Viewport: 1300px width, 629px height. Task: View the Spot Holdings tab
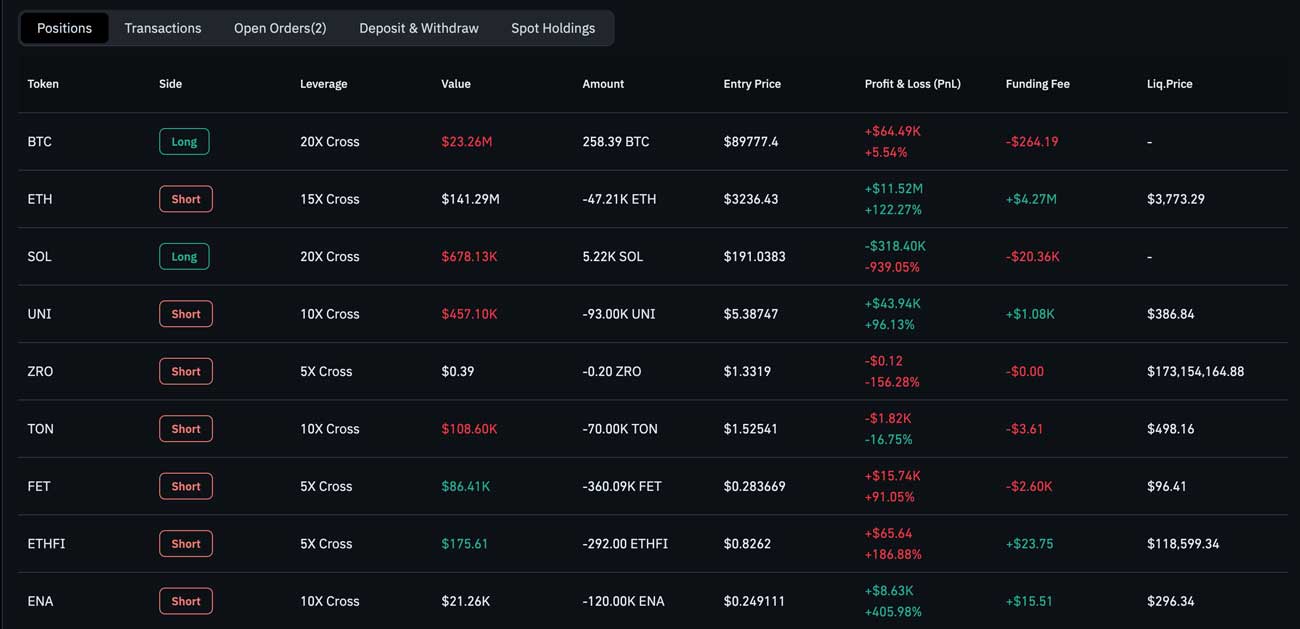(x=553, y=27)
